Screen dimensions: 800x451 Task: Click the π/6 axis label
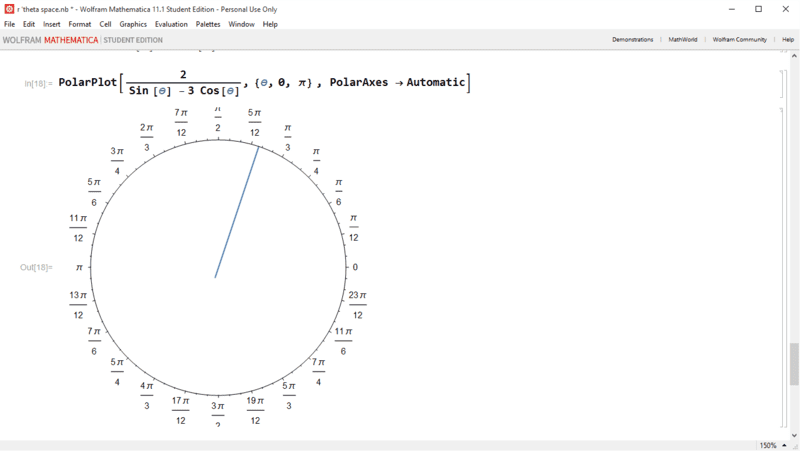click(x=338, y=192)
